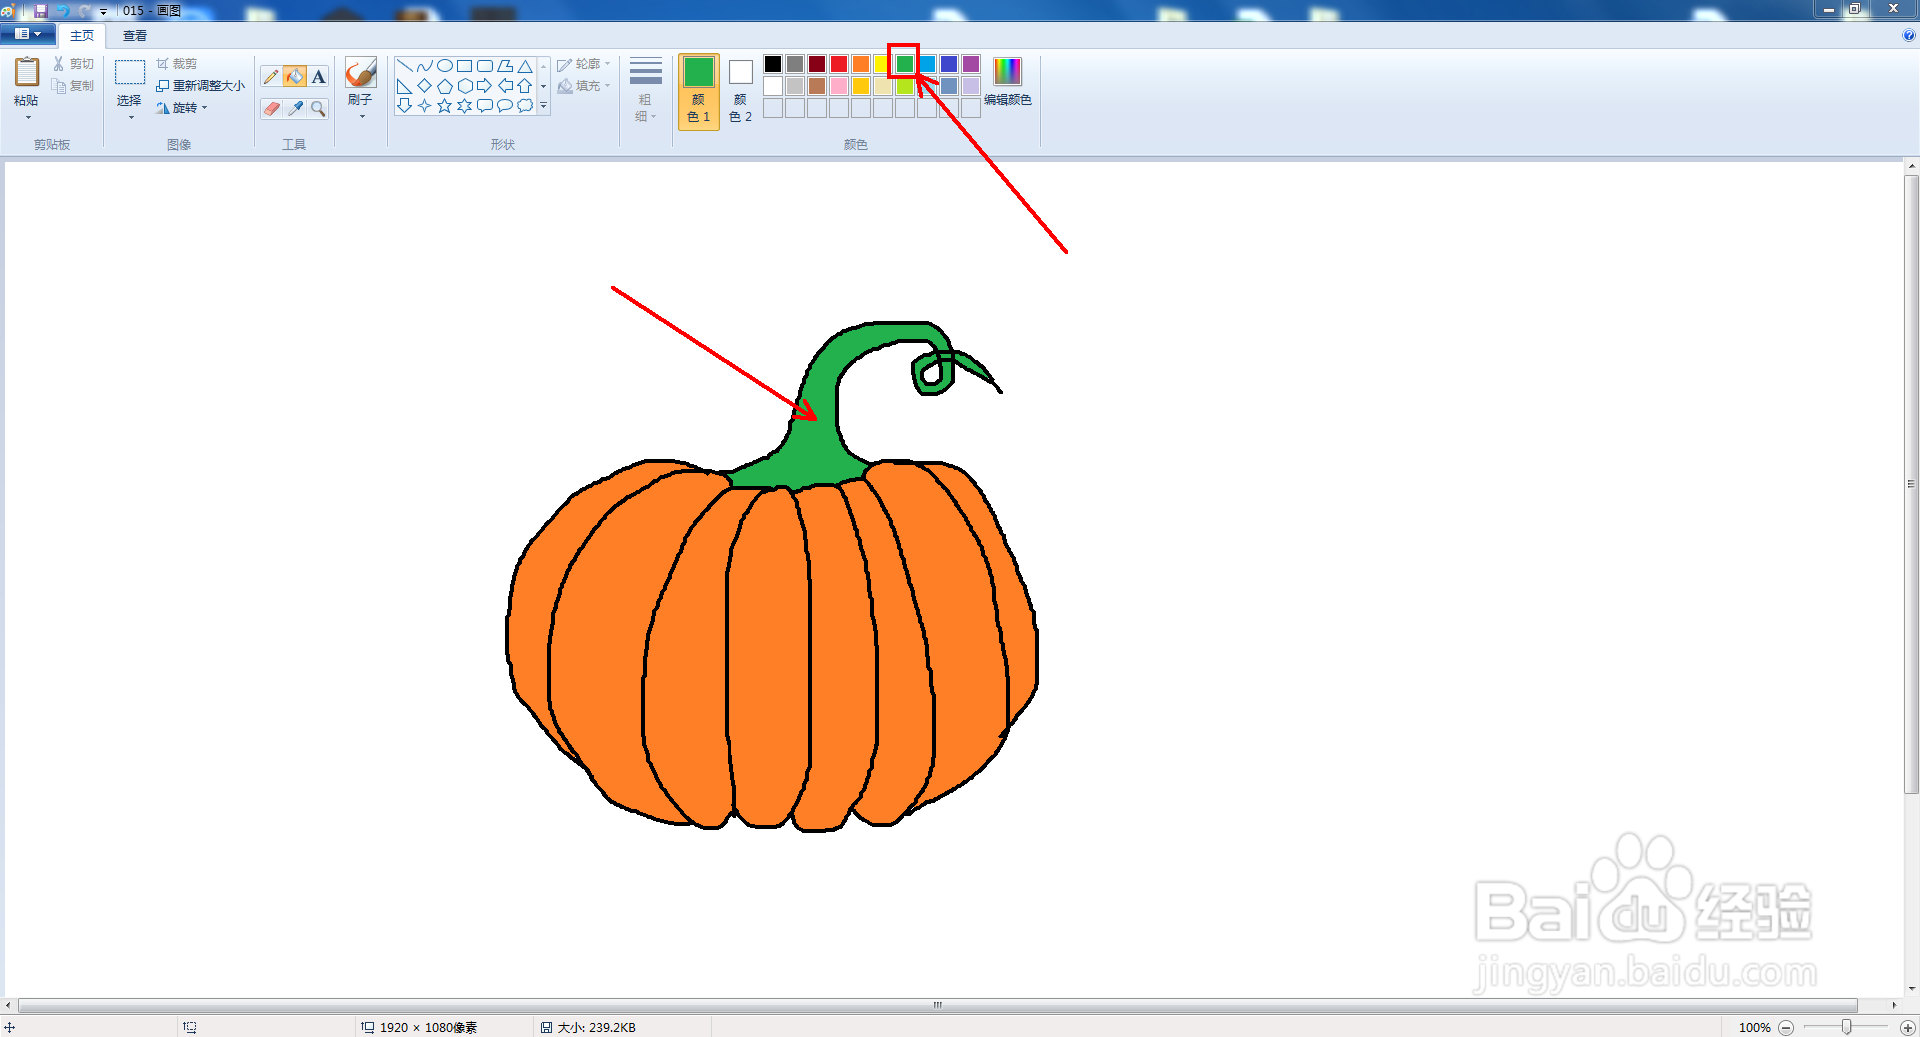Pick the red color swatch
Viewport: 1920px width, 1037px height.
coord(839,64)
